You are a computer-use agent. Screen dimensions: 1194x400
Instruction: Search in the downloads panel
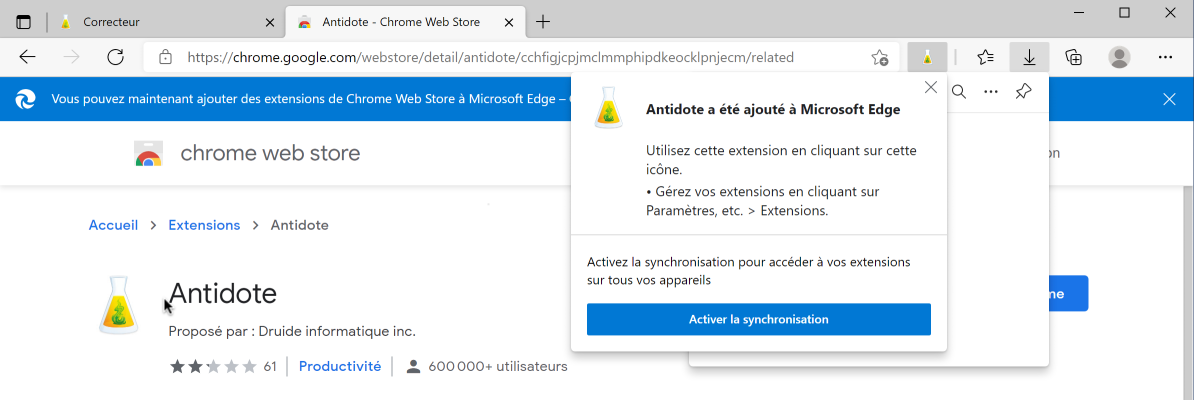point(958,92)
